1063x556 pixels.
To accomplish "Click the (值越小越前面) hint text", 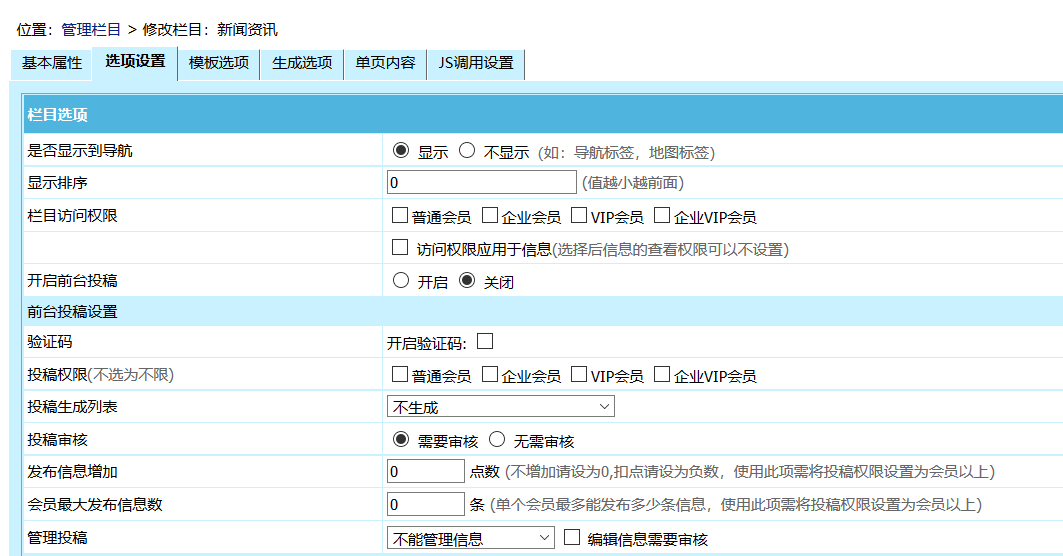I will pyautogui.click(x=633, y=183).
